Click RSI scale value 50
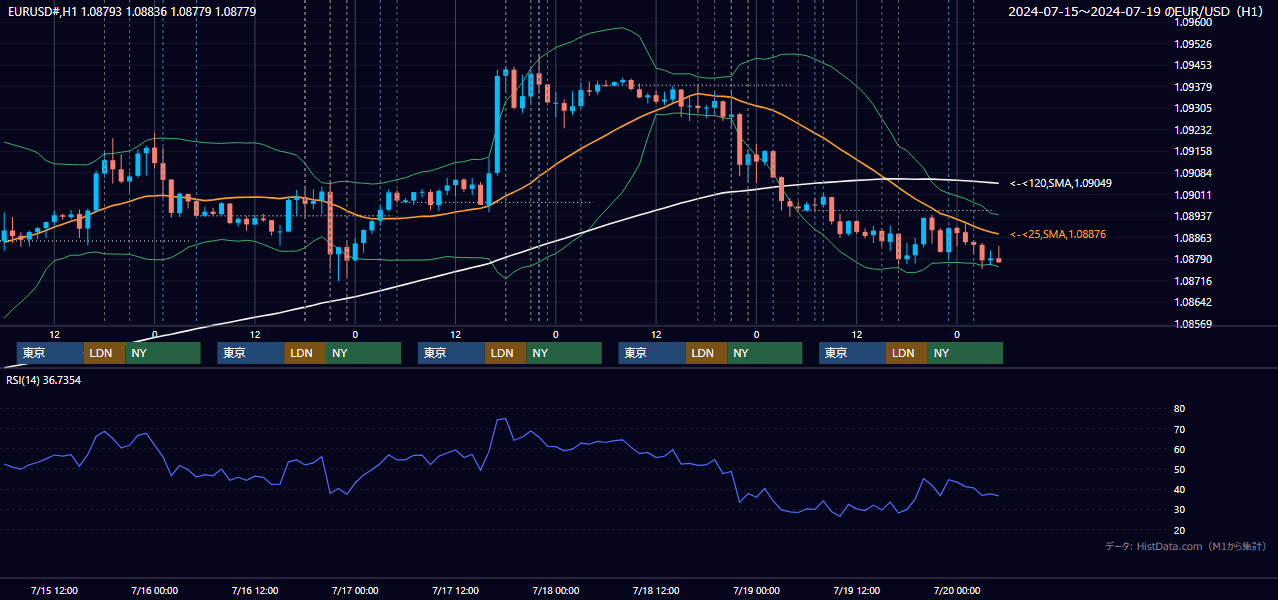 1179,469
